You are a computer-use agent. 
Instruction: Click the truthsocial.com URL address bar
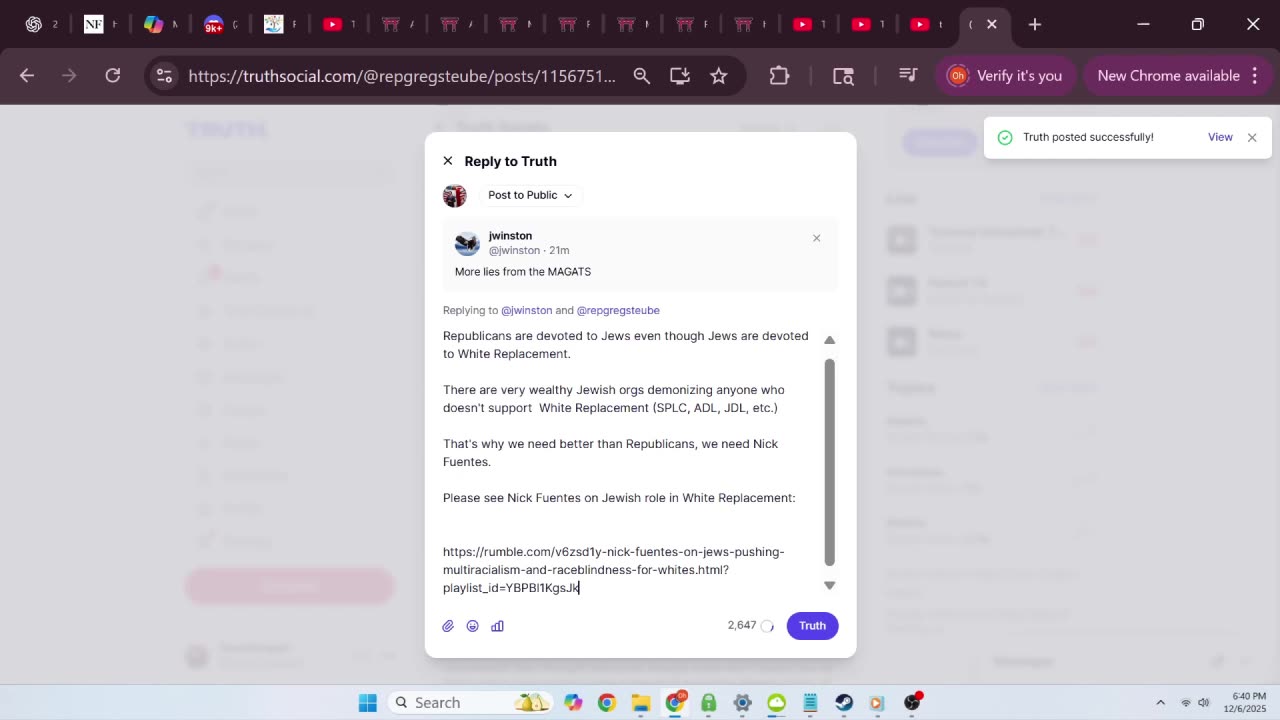402,76
